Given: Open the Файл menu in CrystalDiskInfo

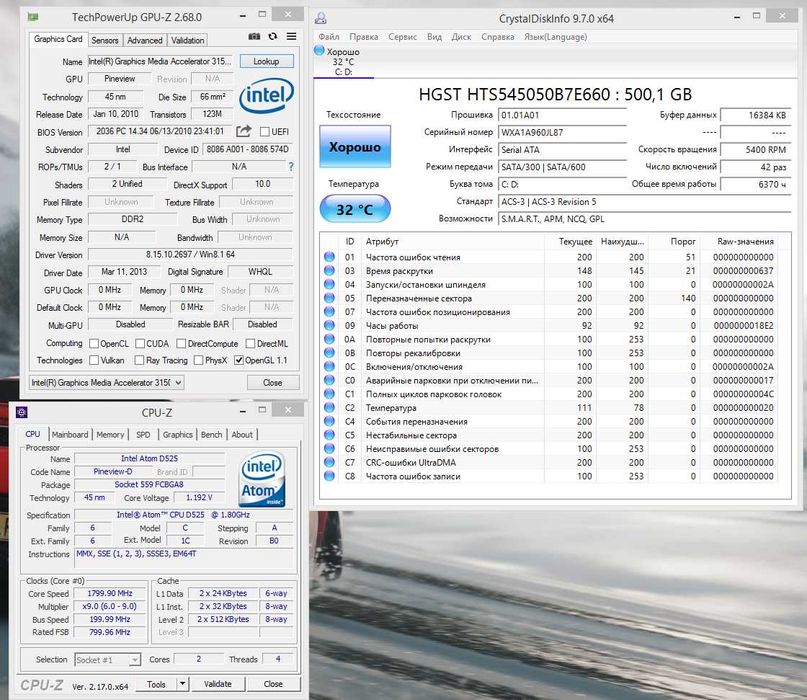Looking at the screenshot, I should click(329, 37).
